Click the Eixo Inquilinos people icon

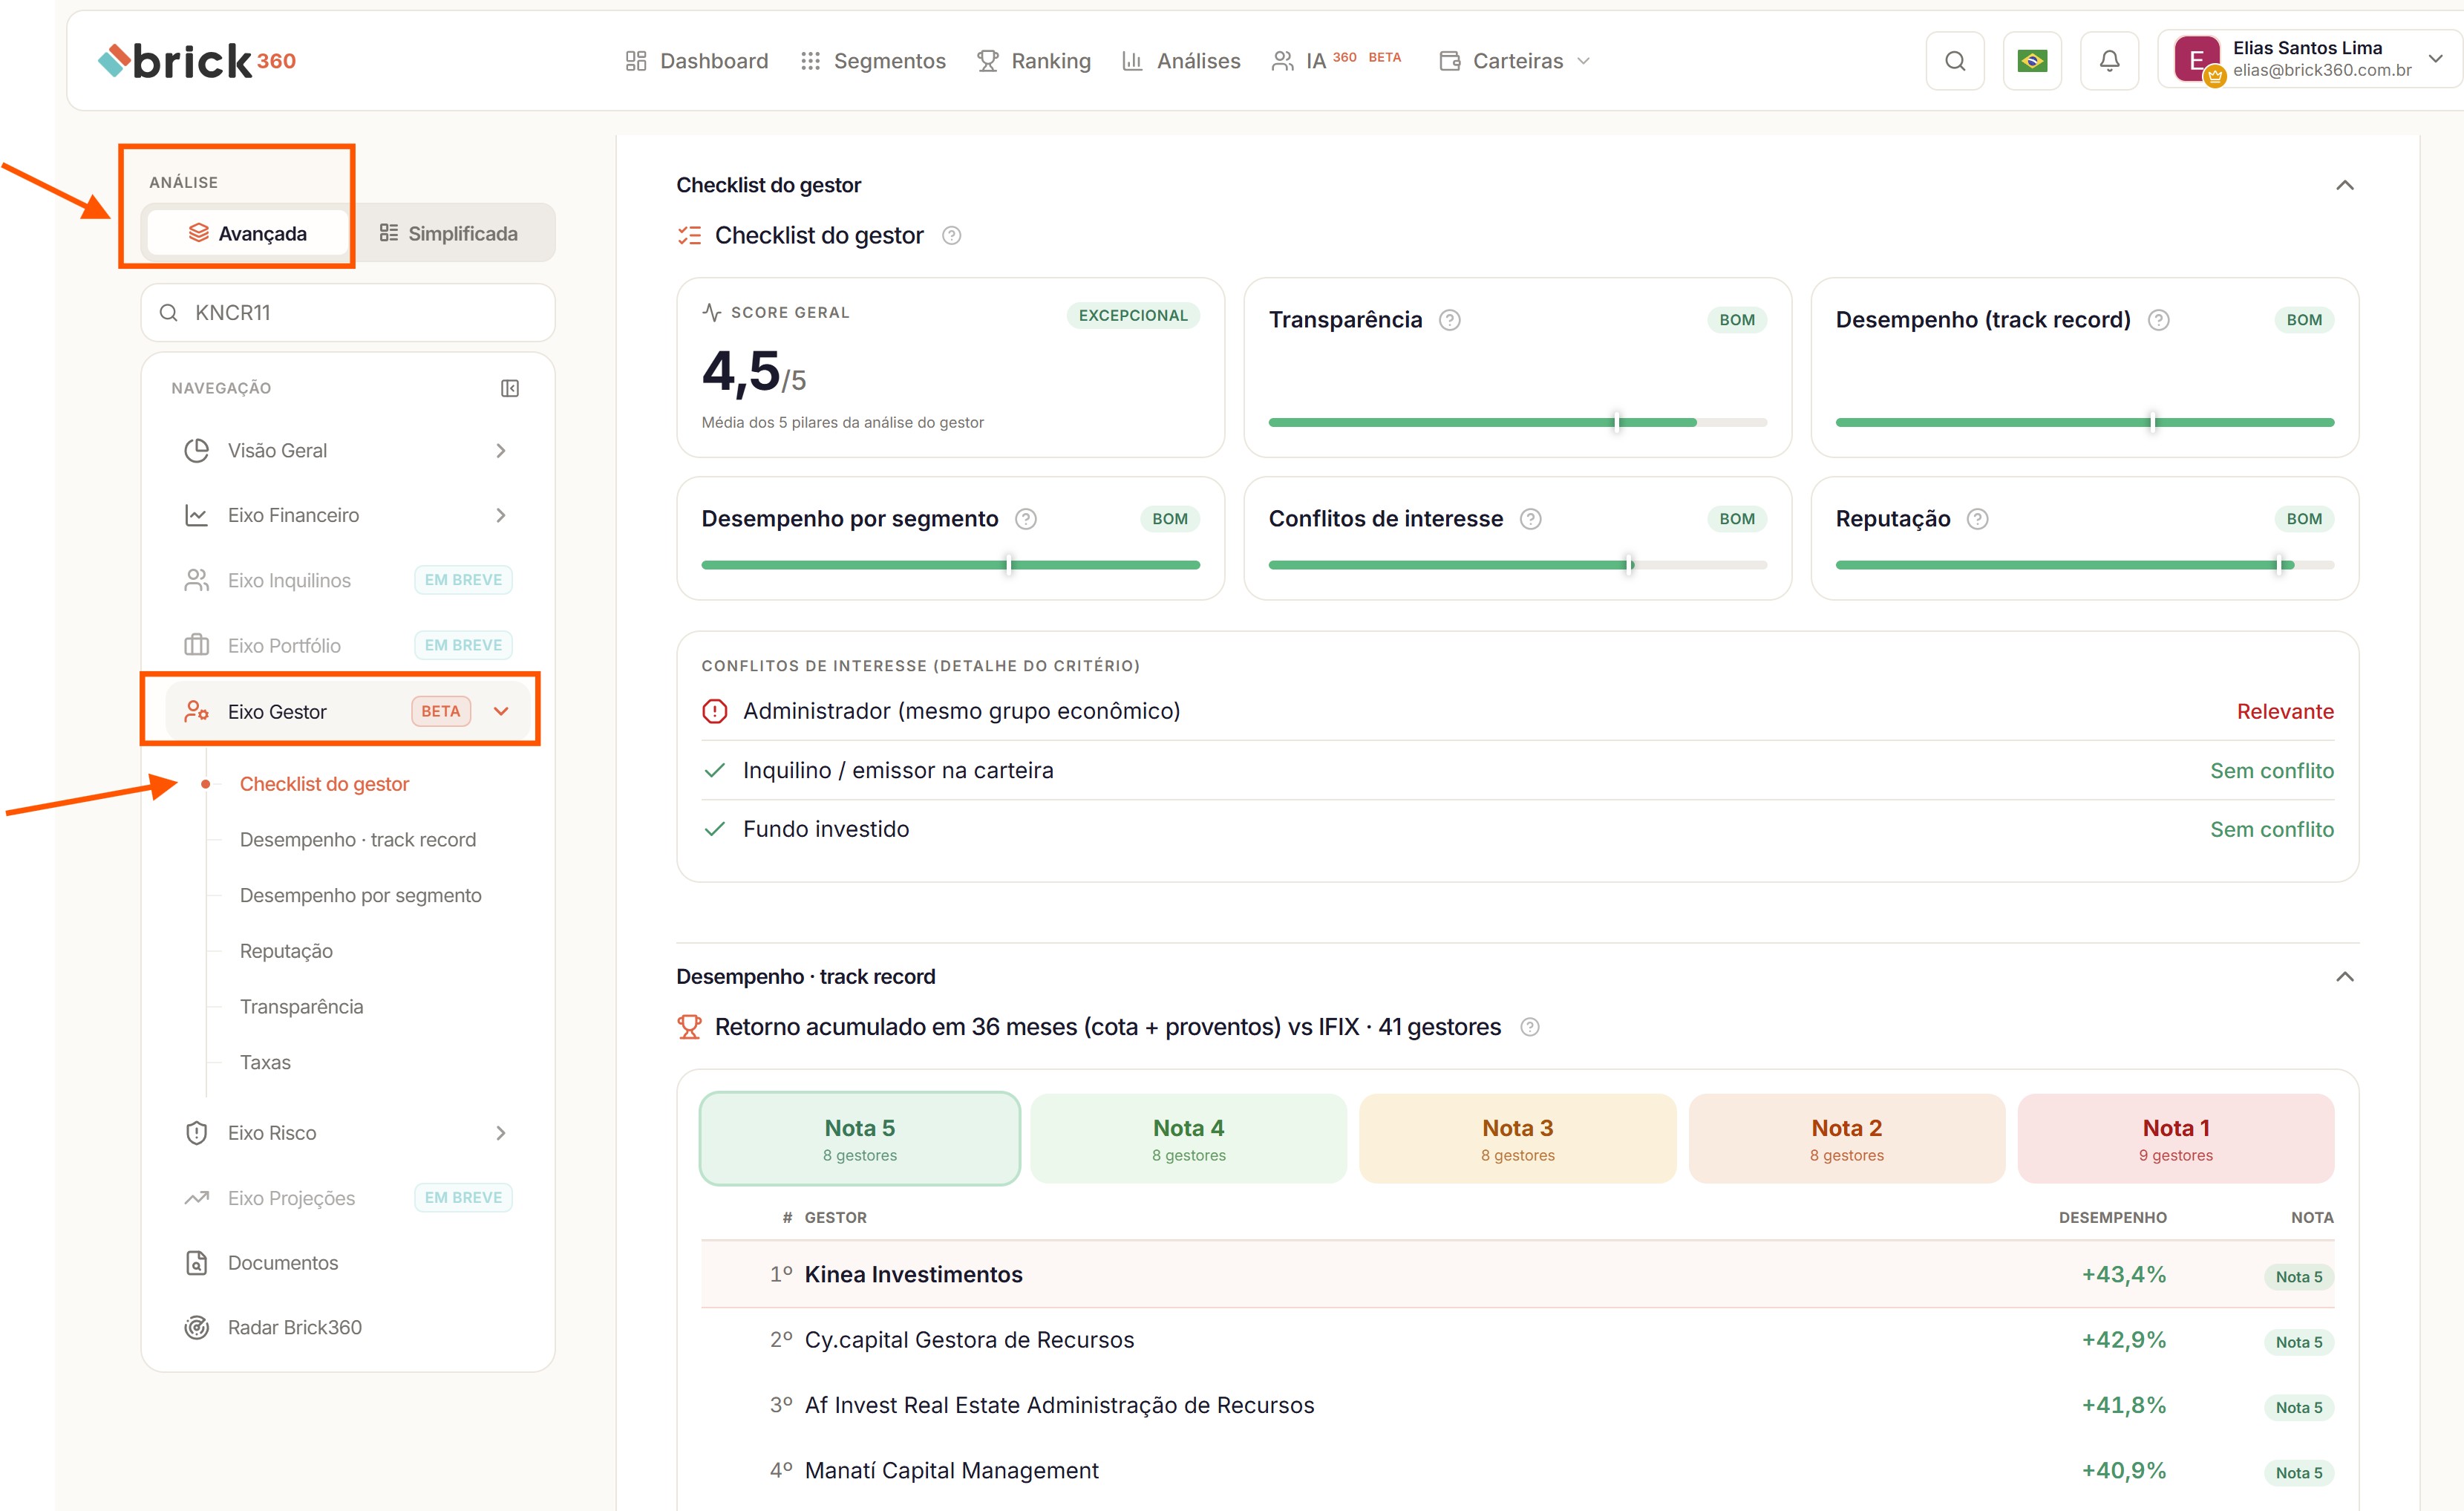197,580
